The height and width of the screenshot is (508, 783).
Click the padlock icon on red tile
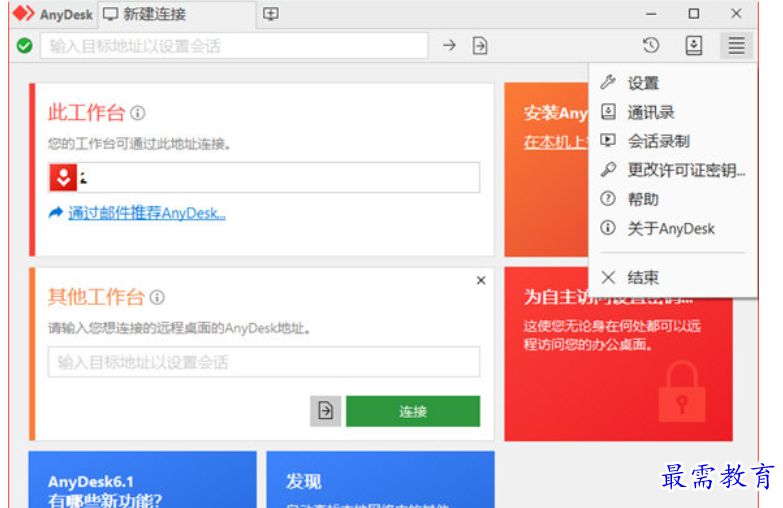click(682, 392)
